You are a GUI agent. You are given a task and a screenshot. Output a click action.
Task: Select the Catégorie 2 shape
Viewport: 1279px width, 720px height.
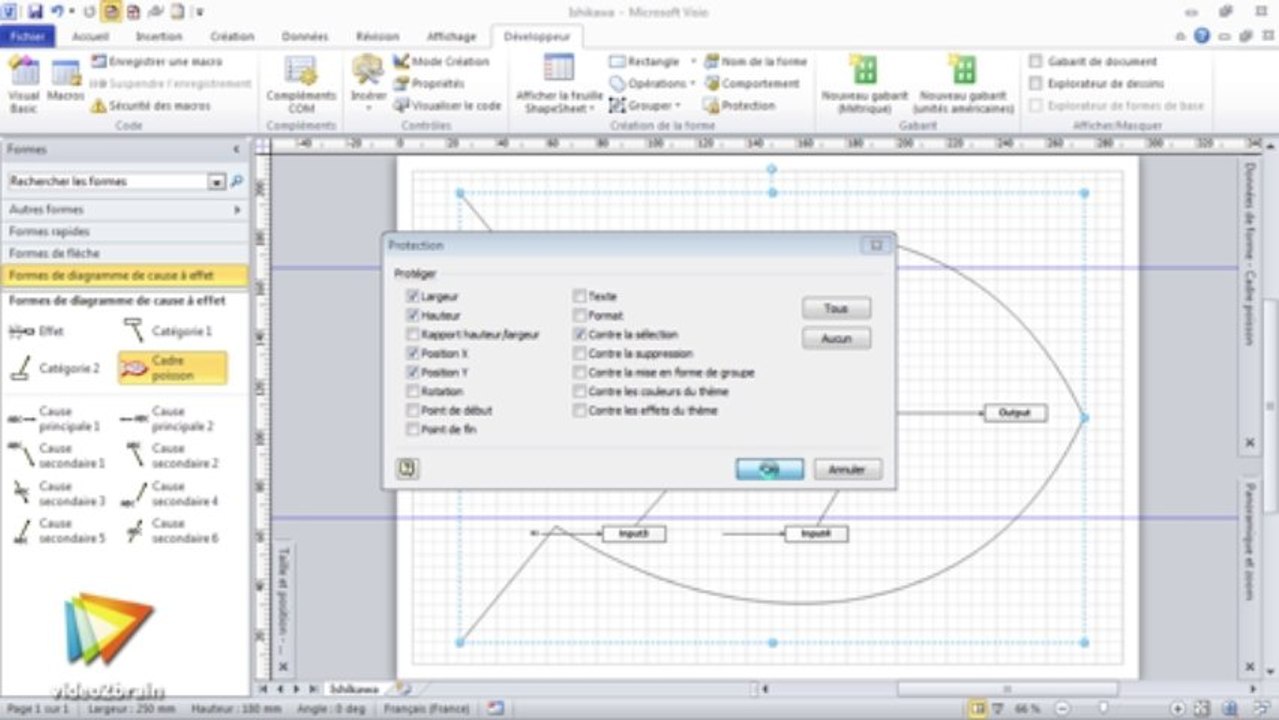(x=54, y=368)
